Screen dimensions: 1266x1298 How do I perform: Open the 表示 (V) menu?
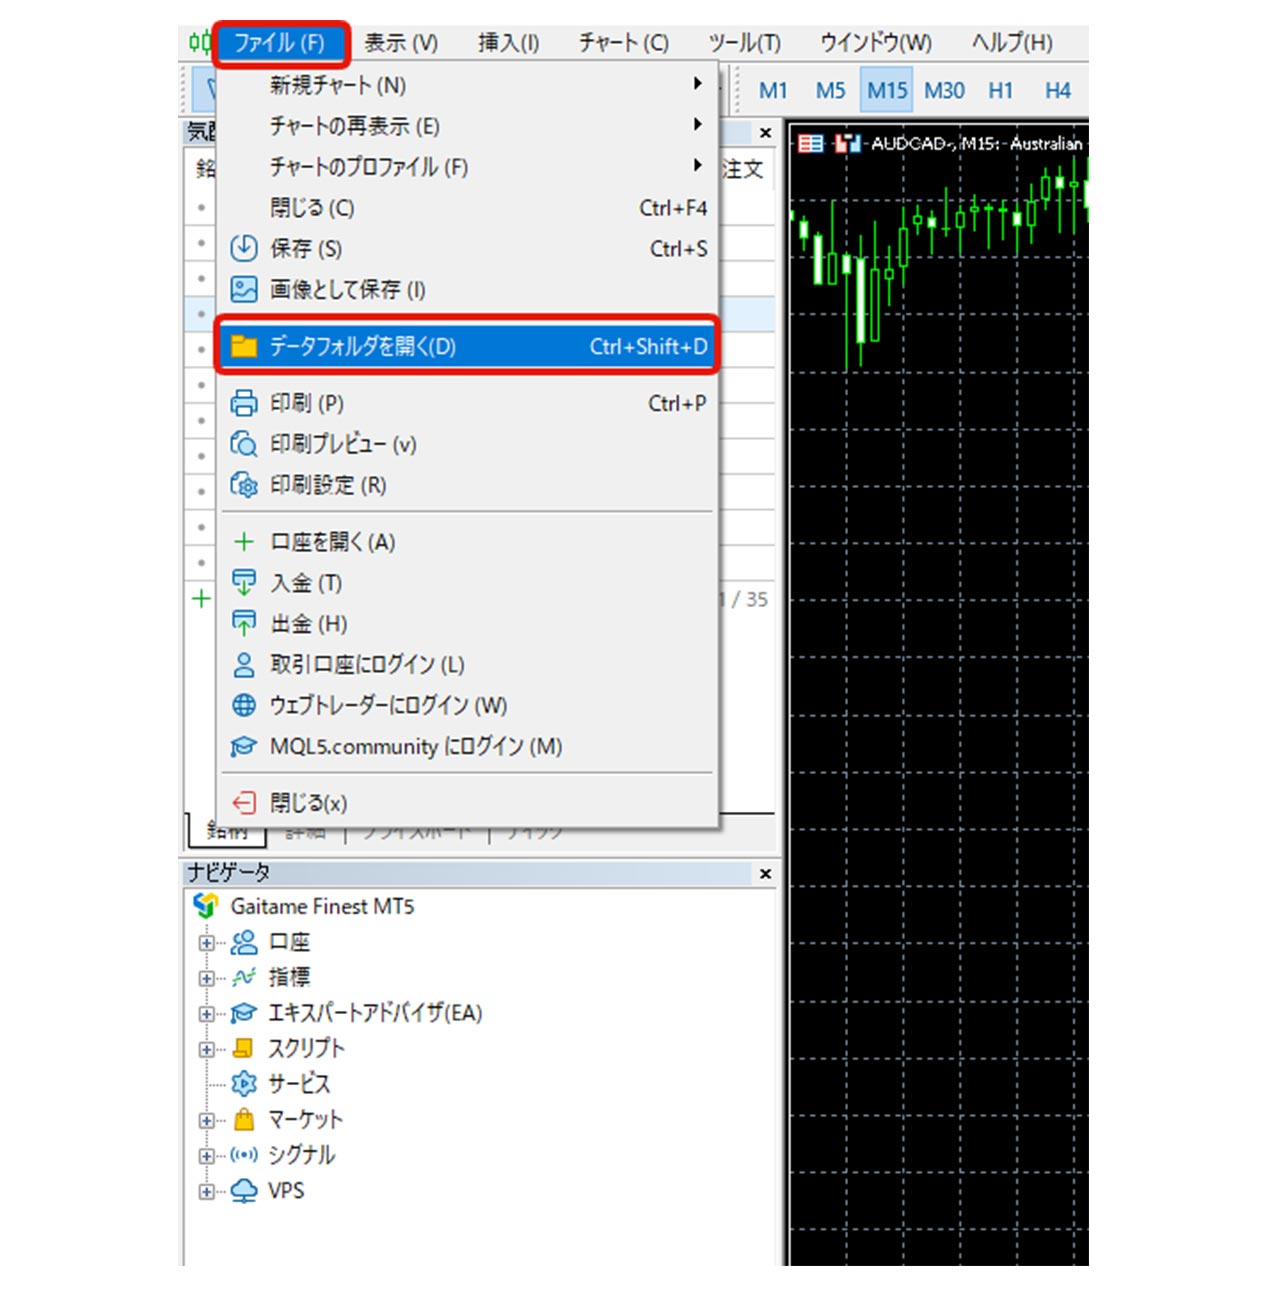click(x=400, y=43)
